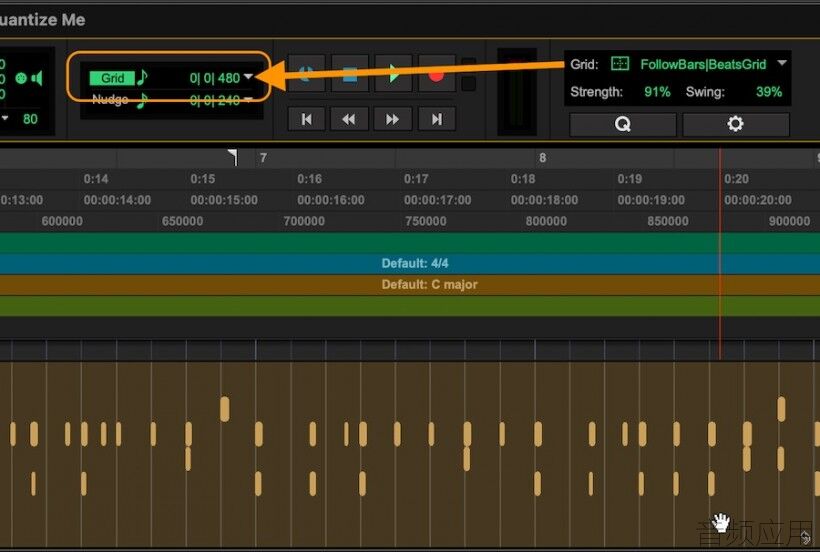This screenshot has height=552, width=820.
Task: Click the Online transport button with clock icon
Action: [306, 74]
